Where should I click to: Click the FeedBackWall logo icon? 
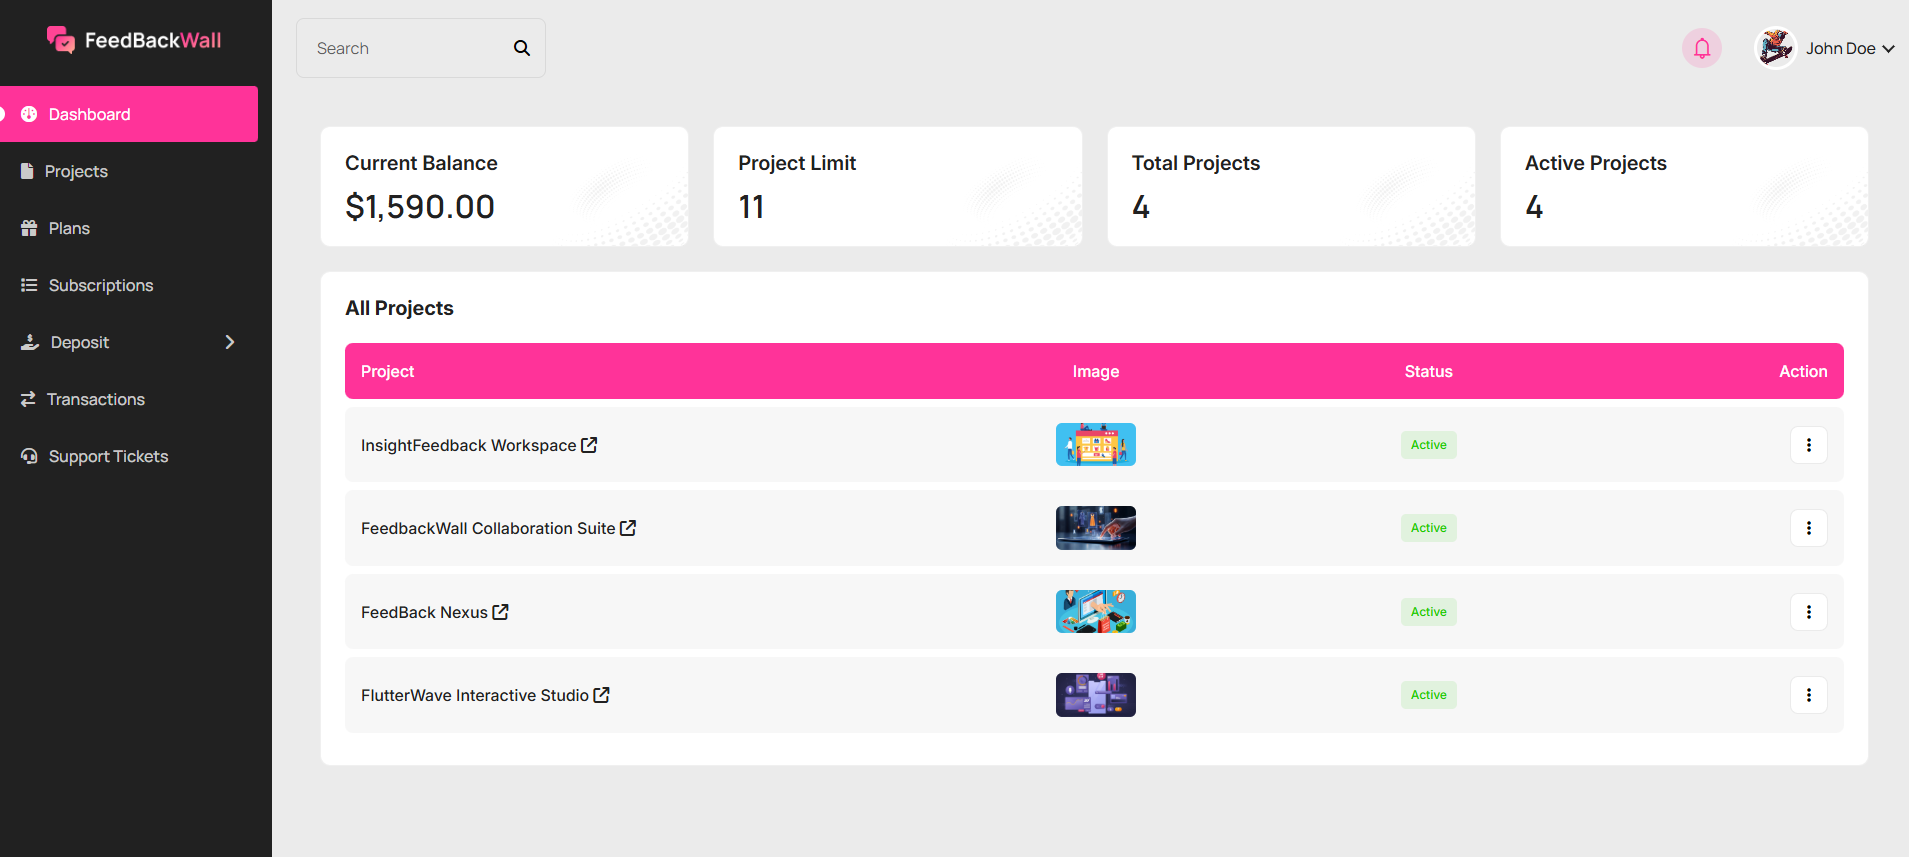tap(61, 40)
